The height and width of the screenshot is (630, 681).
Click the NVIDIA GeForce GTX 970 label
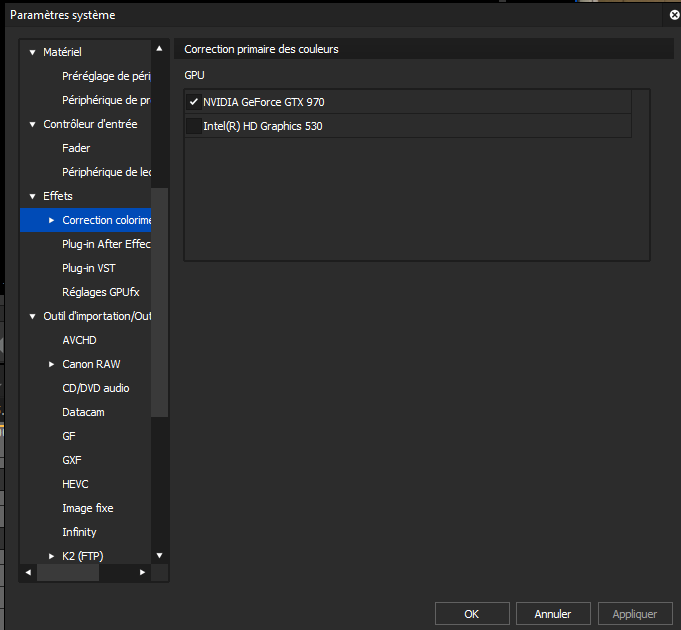pos(264,102)
